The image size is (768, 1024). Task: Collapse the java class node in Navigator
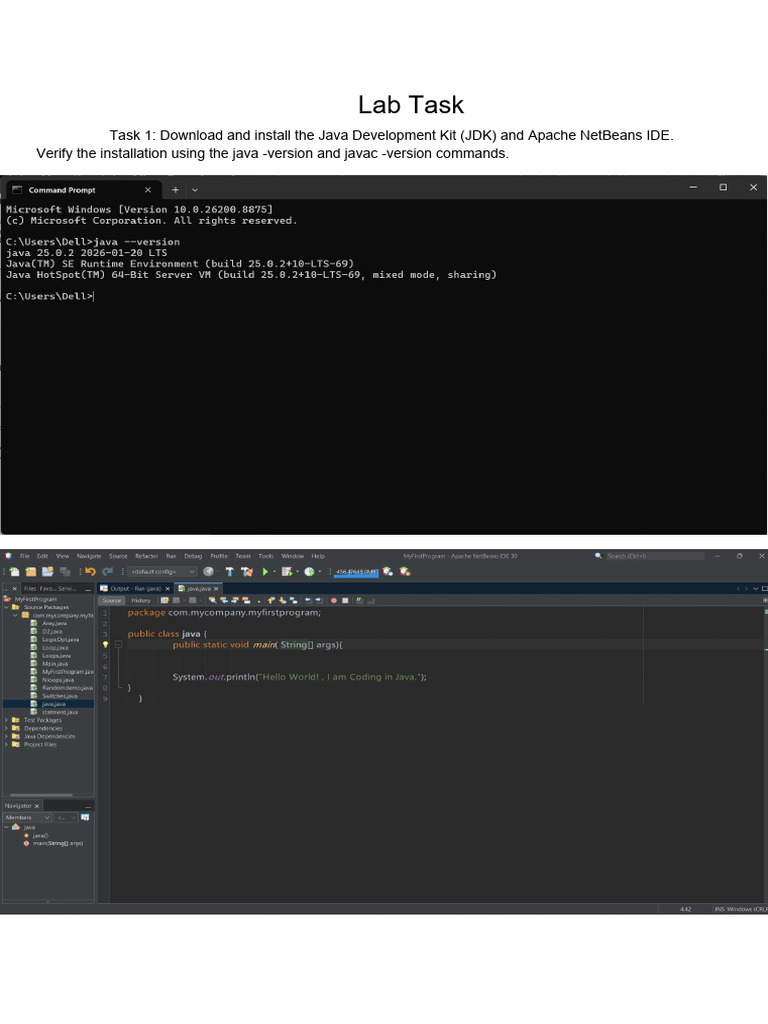pyautogui.click(x=7, y=827)
